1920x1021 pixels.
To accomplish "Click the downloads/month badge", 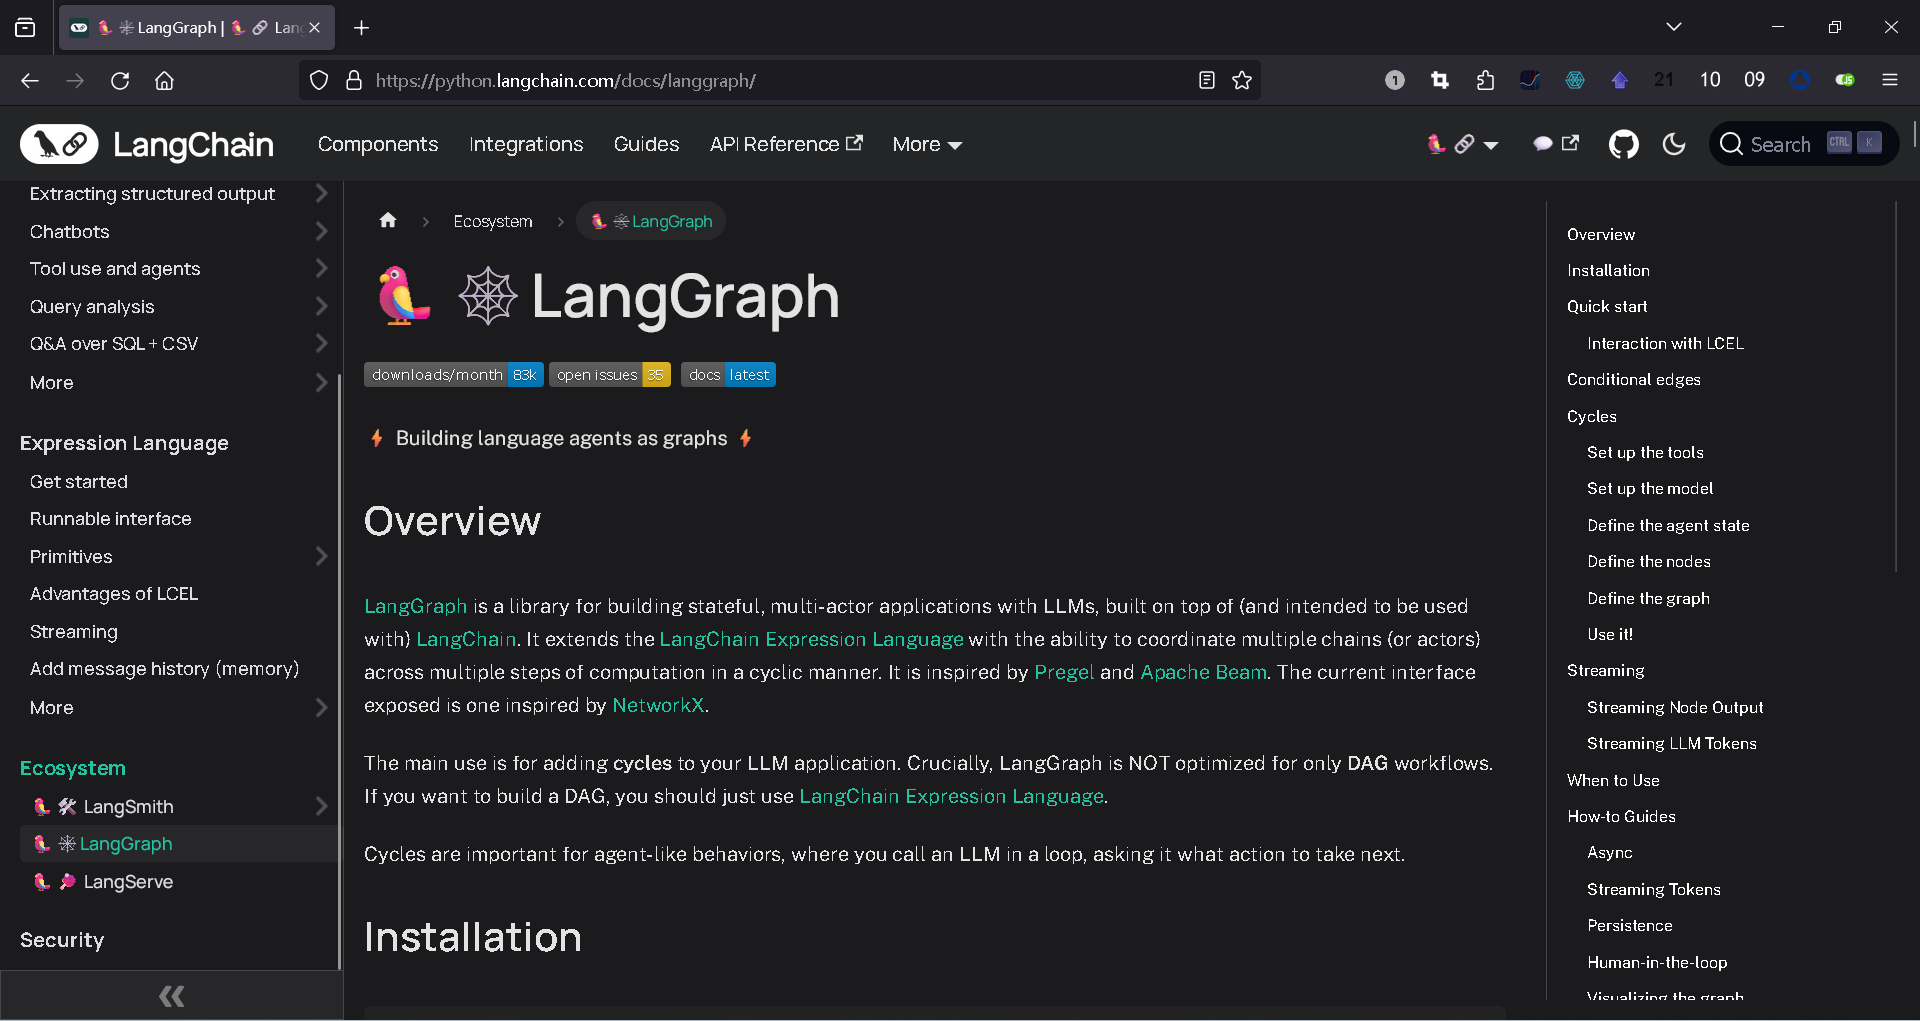I will [454, 375].
